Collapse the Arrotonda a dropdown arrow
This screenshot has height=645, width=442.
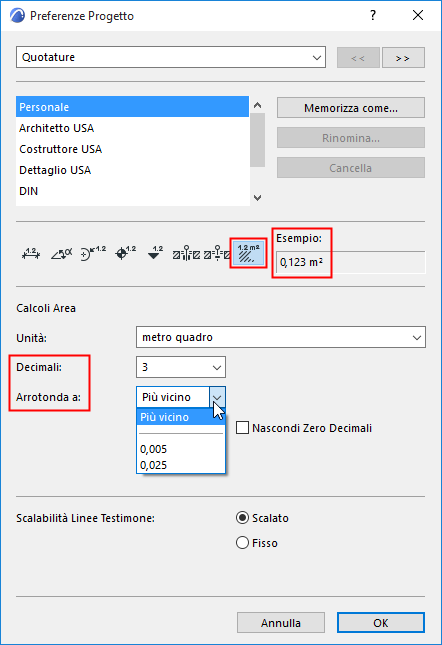(x=217, y=397)
